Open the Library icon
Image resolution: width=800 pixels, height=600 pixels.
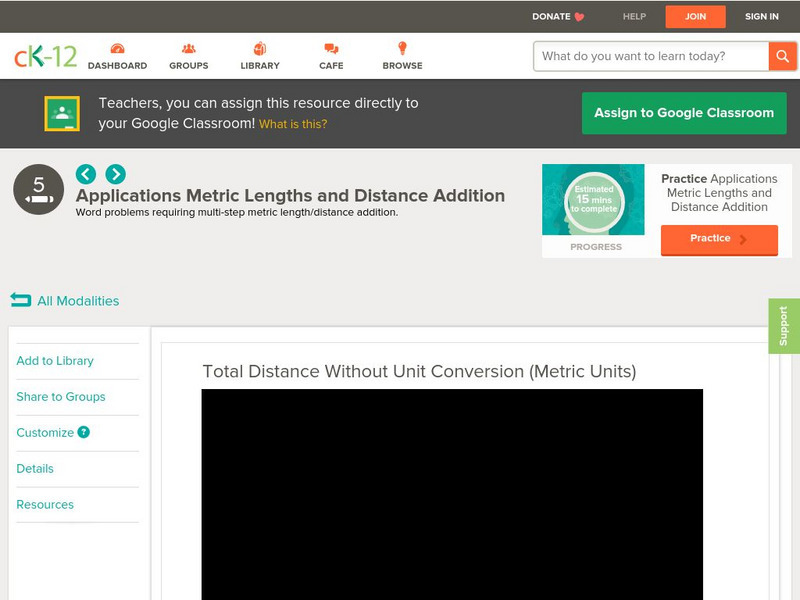click(260, 47)
